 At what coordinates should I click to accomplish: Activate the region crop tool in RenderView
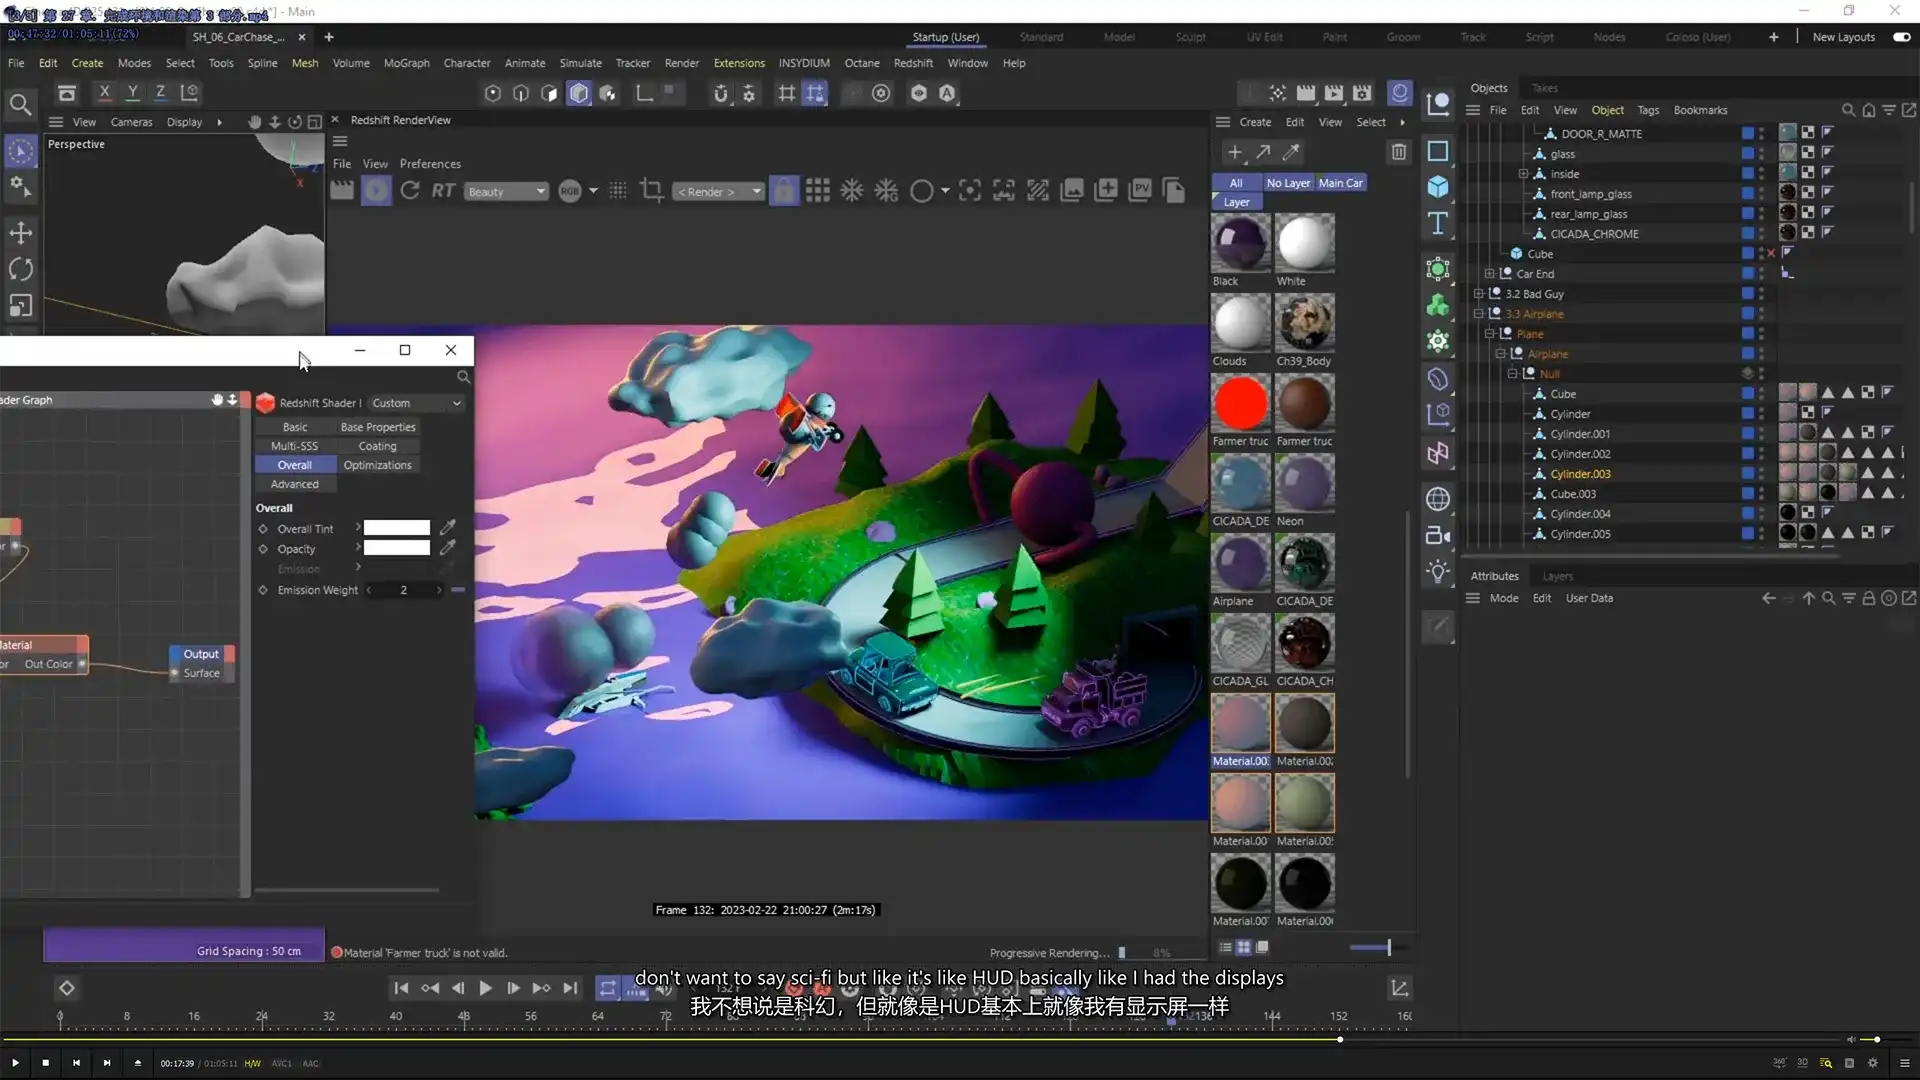pyautogui.click(x=652, y=190)
